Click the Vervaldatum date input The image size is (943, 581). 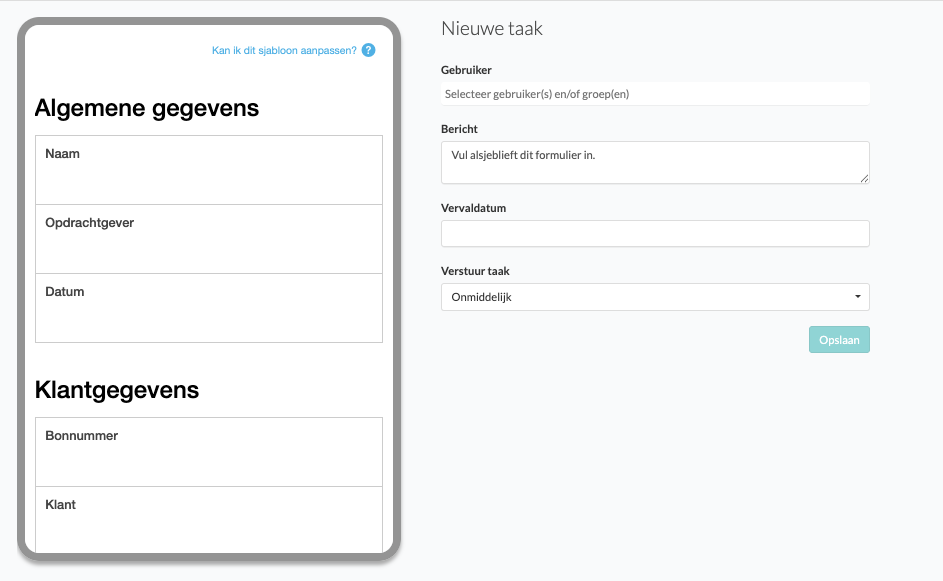[655, 233]
